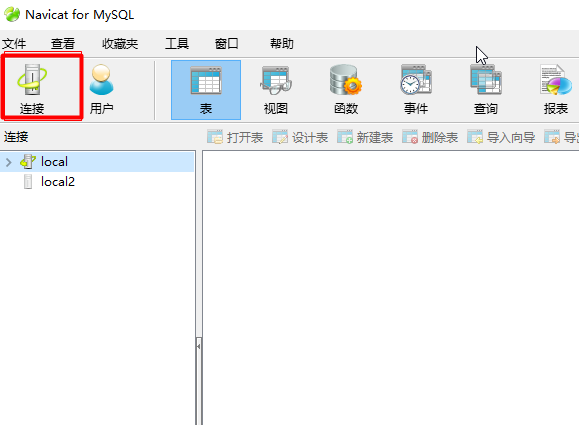Open the 查看 menu
The image size is (579, 425).
coord(63,44)
